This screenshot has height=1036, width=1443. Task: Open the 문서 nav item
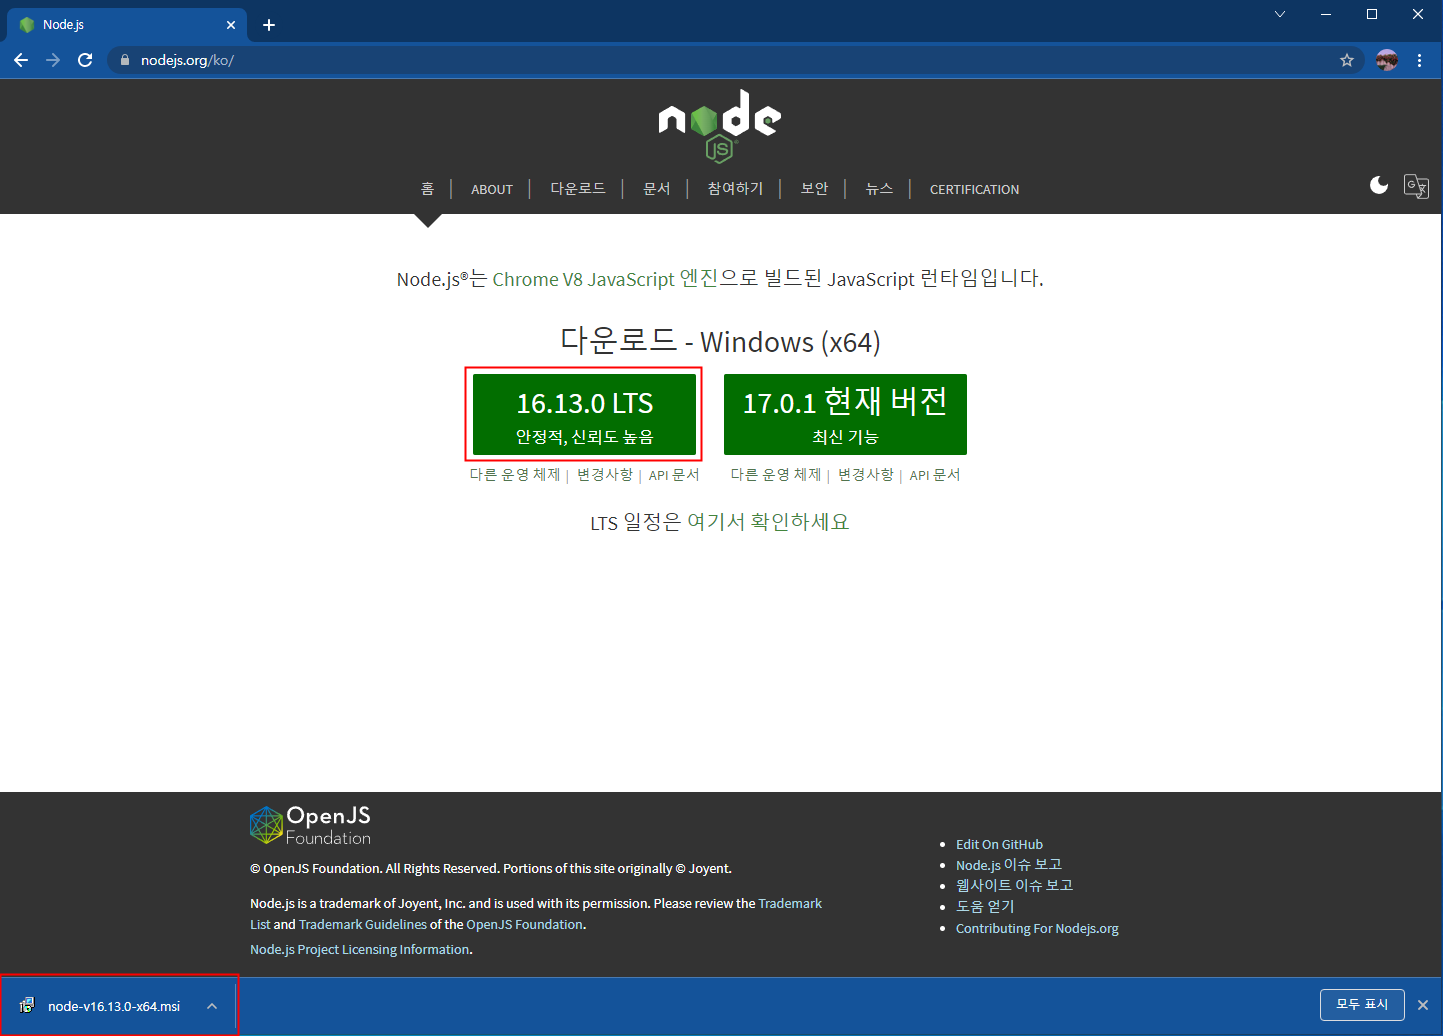(x=656, y=188)
